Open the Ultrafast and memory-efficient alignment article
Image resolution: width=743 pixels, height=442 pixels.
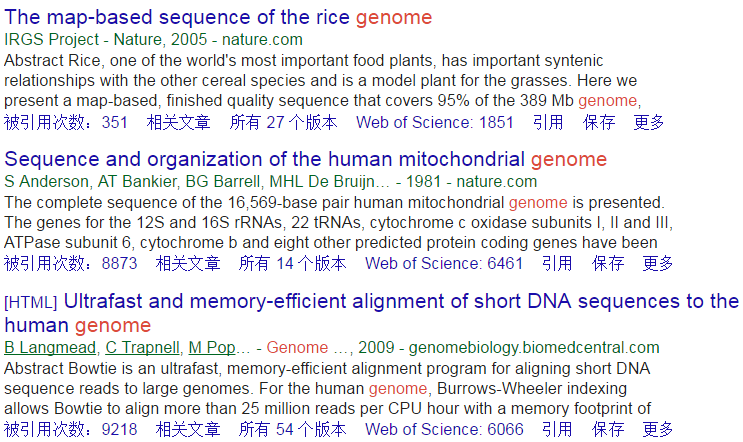[x=372, y=313]
